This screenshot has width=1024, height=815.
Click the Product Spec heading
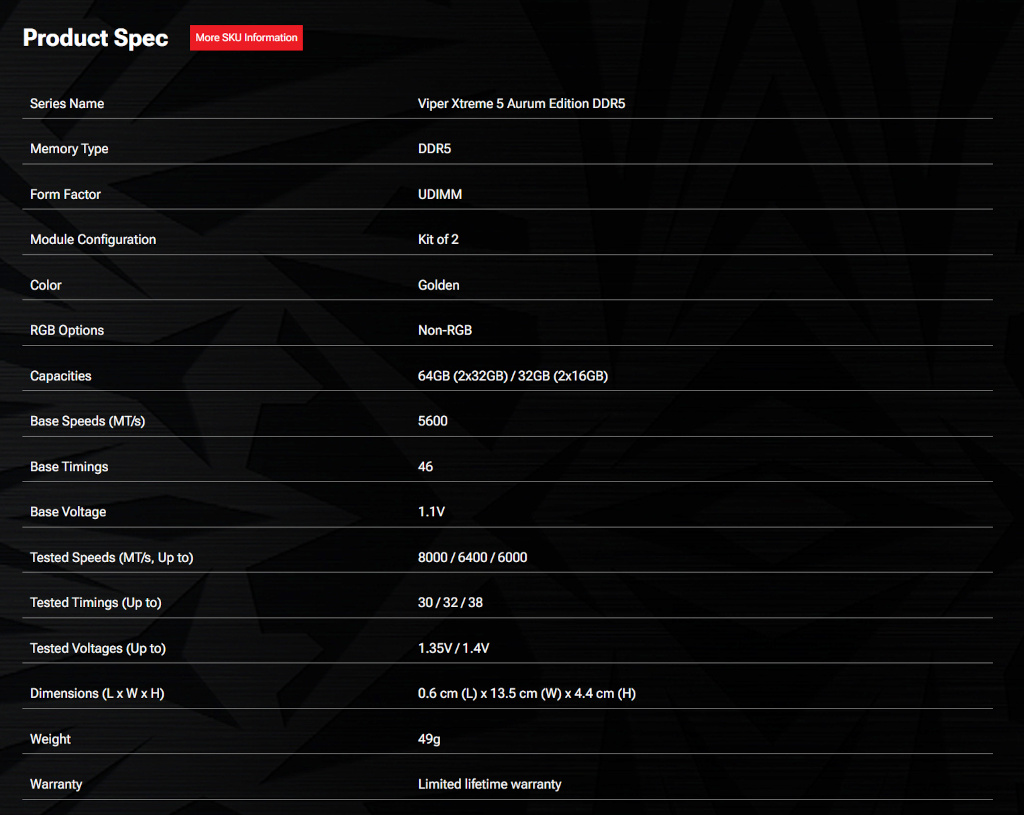click(95, 38)
